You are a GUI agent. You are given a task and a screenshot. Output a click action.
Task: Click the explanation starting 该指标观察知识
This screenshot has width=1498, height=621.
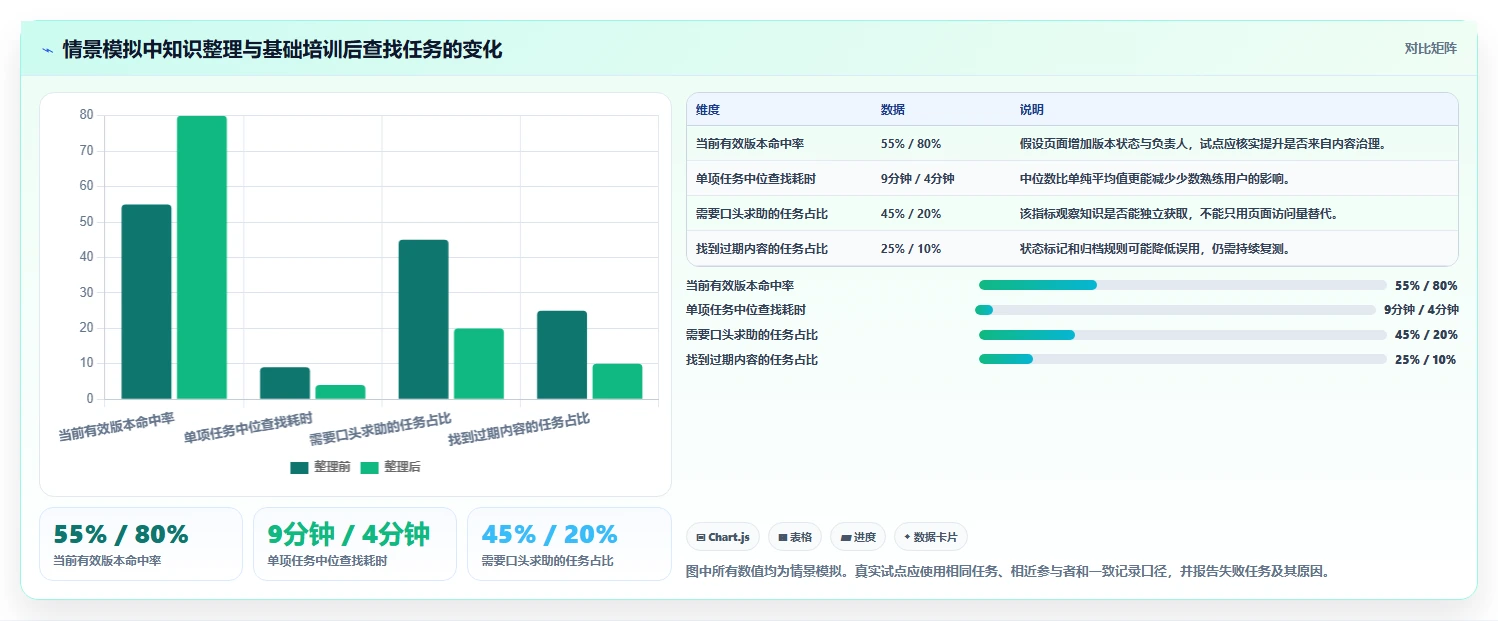pos(1179,214)
